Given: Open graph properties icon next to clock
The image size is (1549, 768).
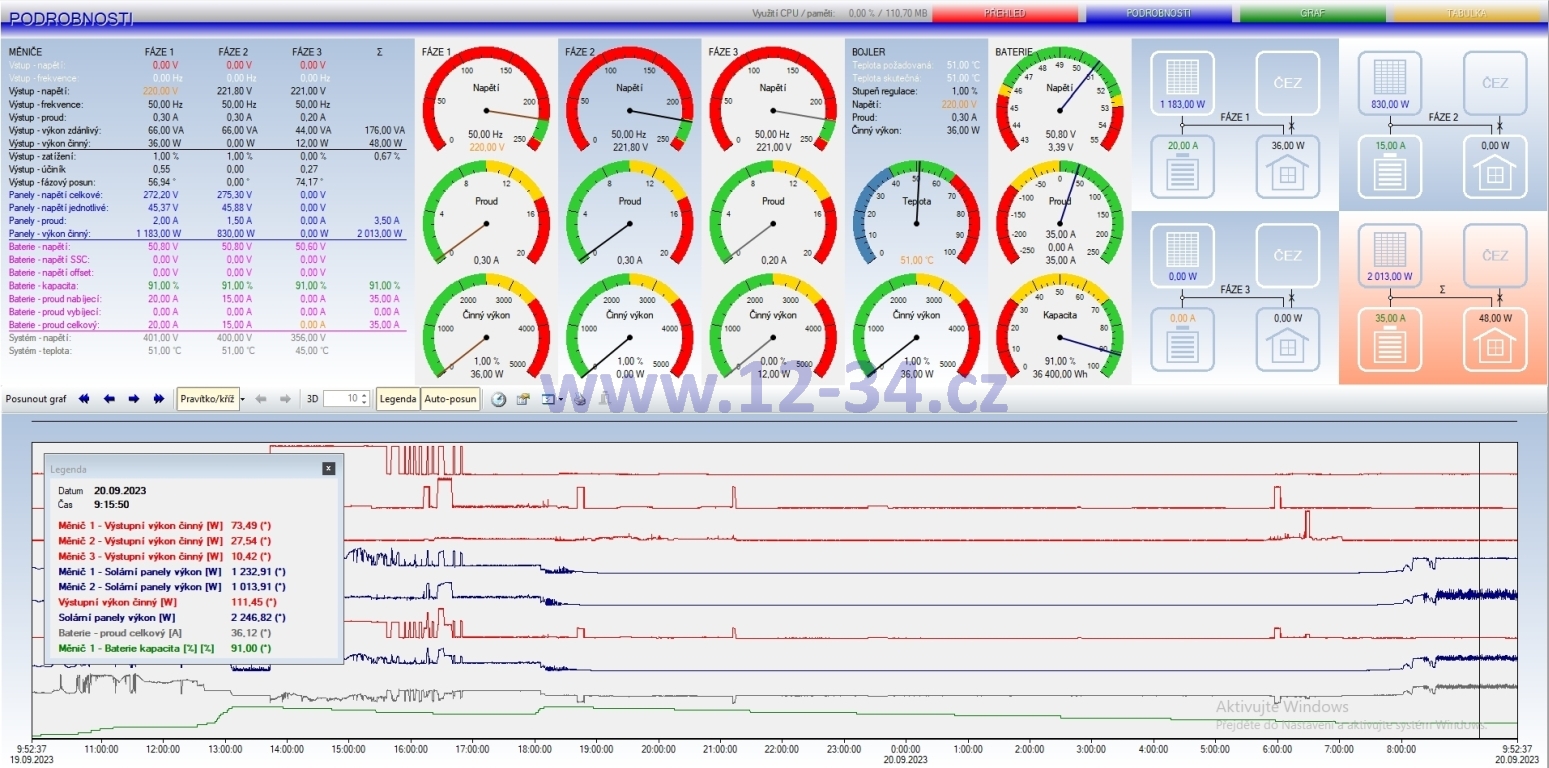Looking at the screenshot, I should [523, 399].
